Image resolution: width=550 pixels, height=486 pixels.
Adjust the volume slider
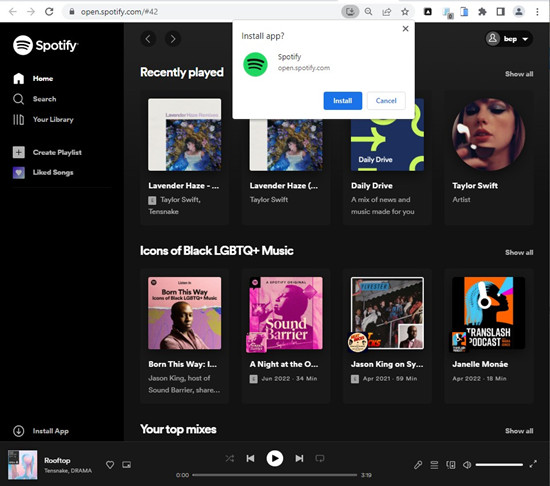pyautogui.click(x=499, y=465)
